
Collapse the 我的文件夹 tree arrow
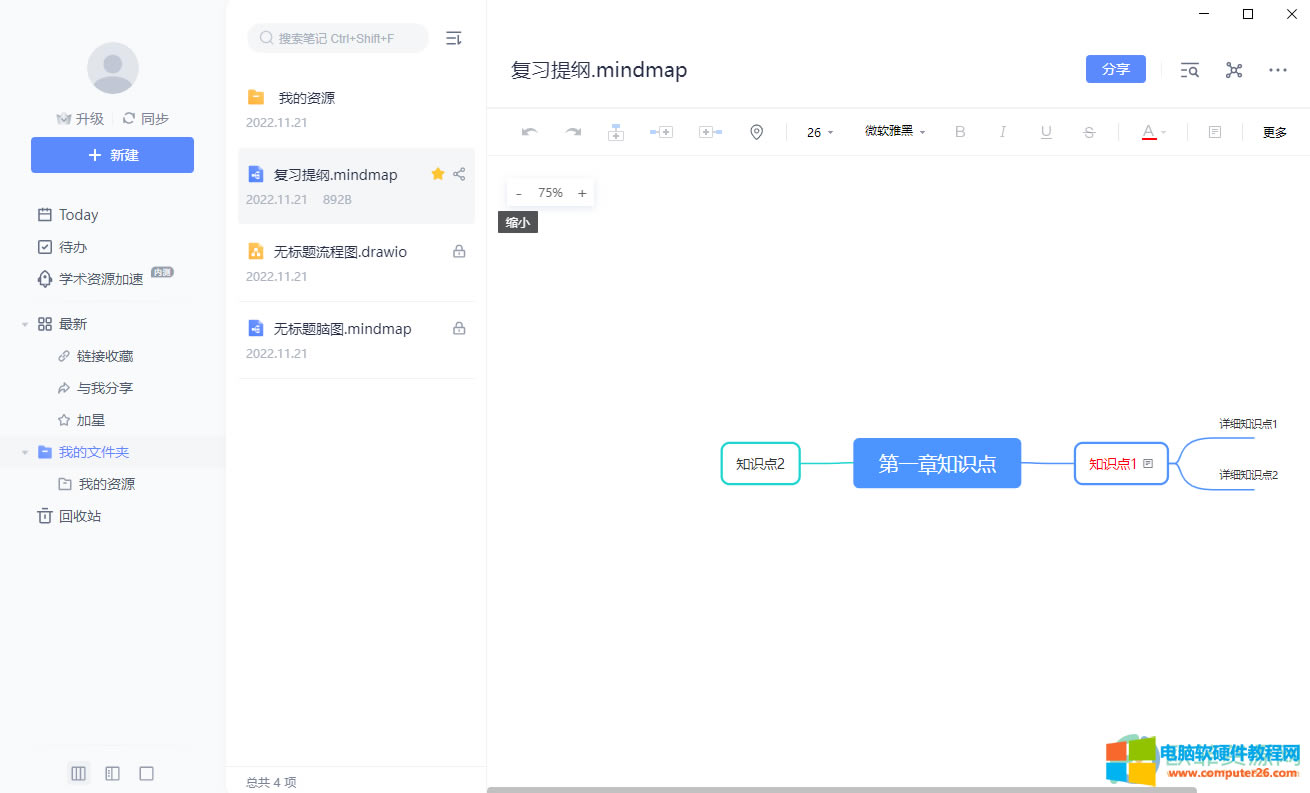coord(25,452)
